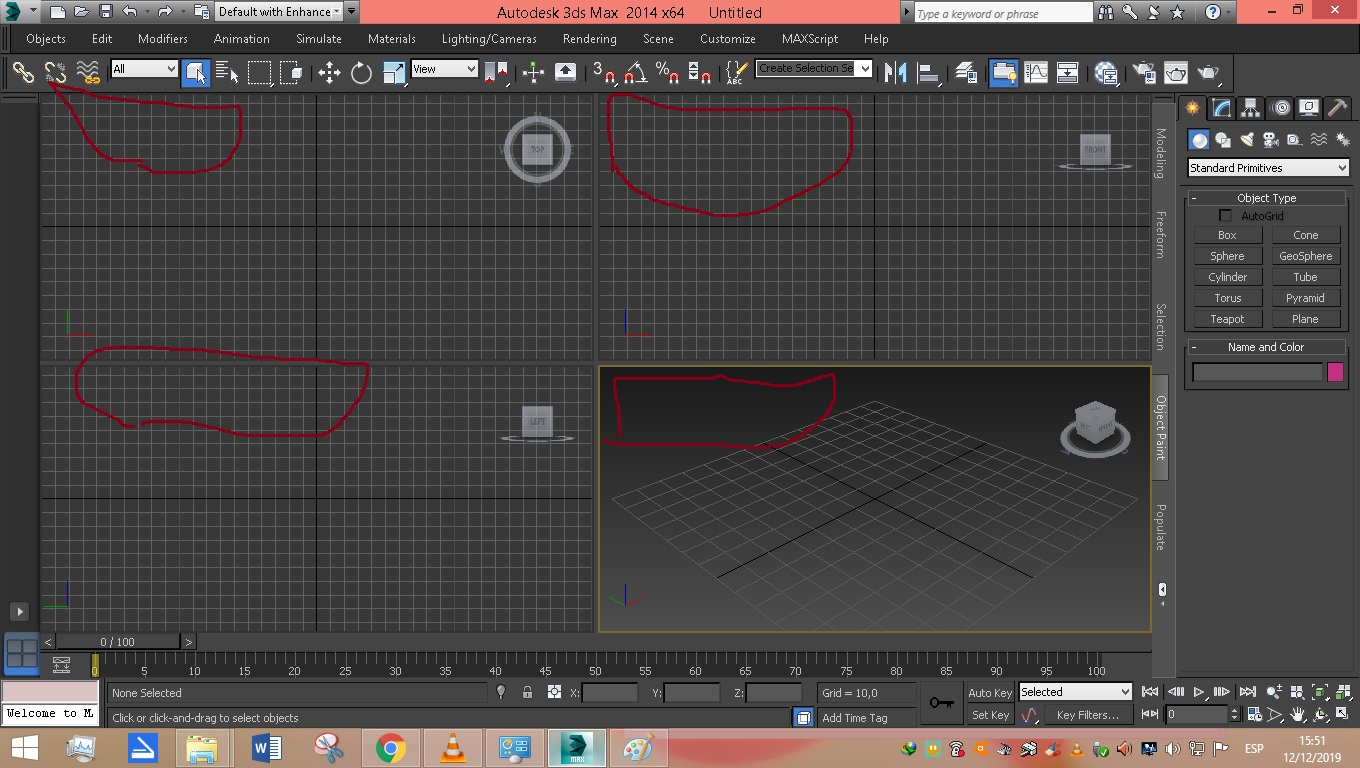Open the Utilities hammer panel
The height and width of the screenshot is (768, 1360).
pyautogui.click(x=1337, y=108)
